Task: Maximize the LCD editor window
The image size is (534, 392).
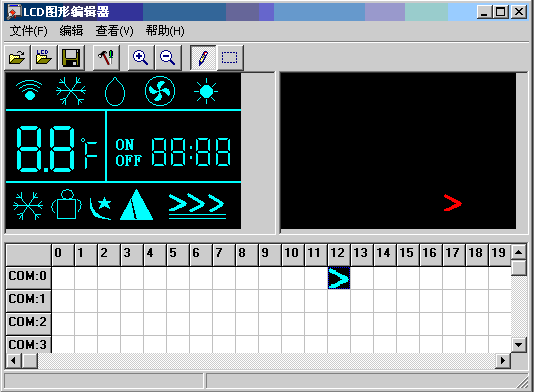Action: pos(501,12)
